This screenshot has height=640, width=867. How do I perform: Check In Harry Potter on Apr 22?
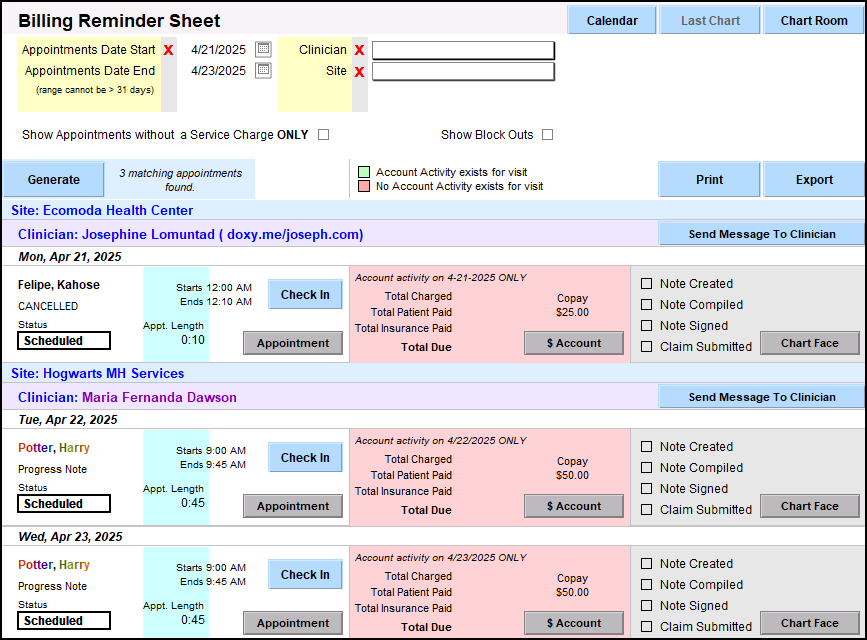coord(305,458)
